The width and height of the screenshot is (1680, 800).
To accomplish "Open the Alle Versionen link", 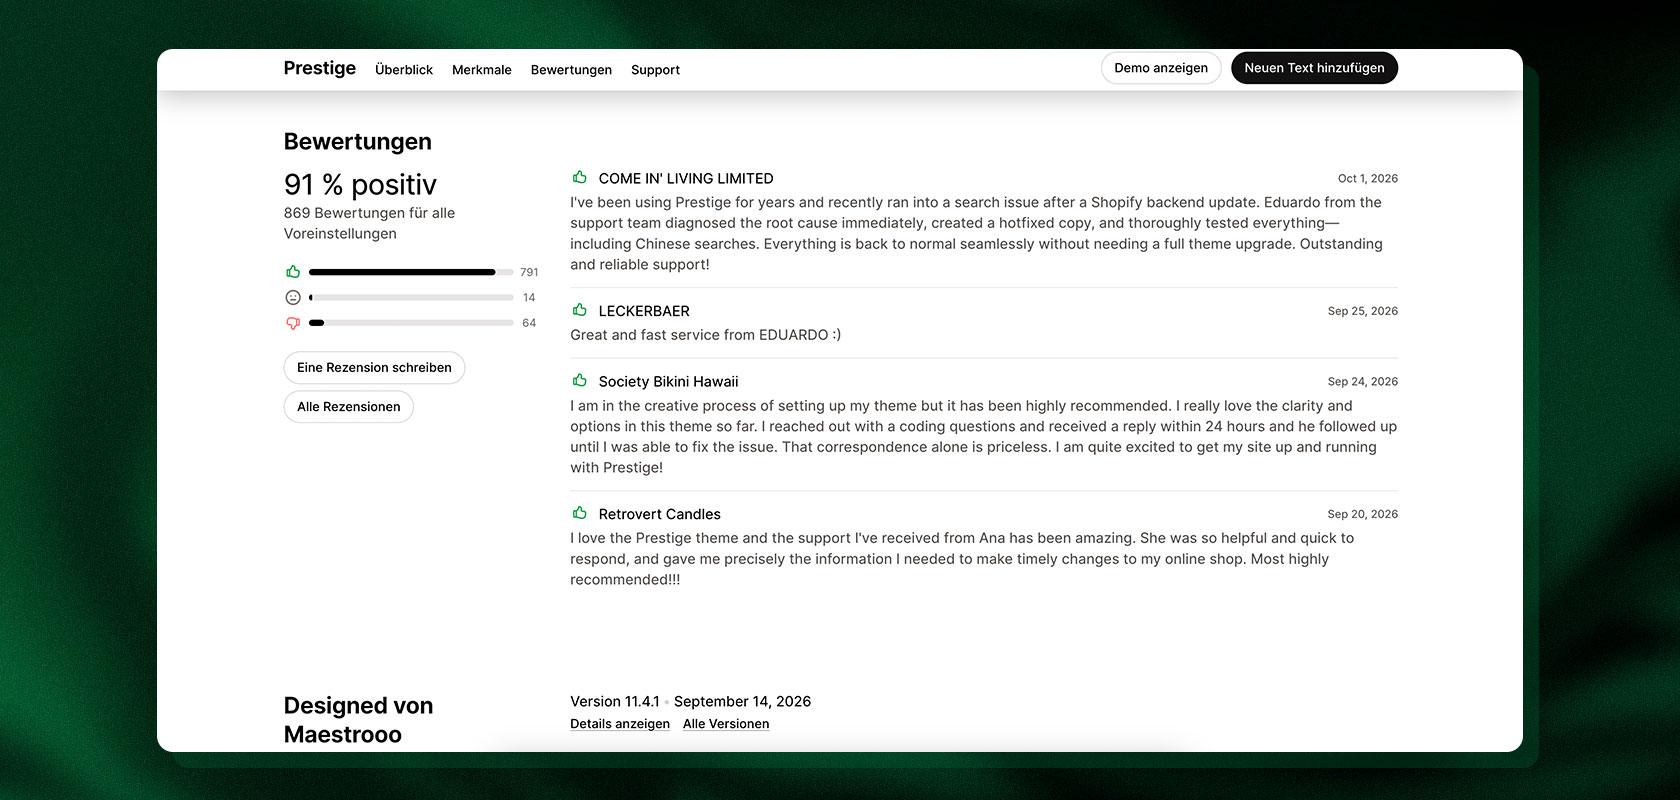I will [726, 724].
